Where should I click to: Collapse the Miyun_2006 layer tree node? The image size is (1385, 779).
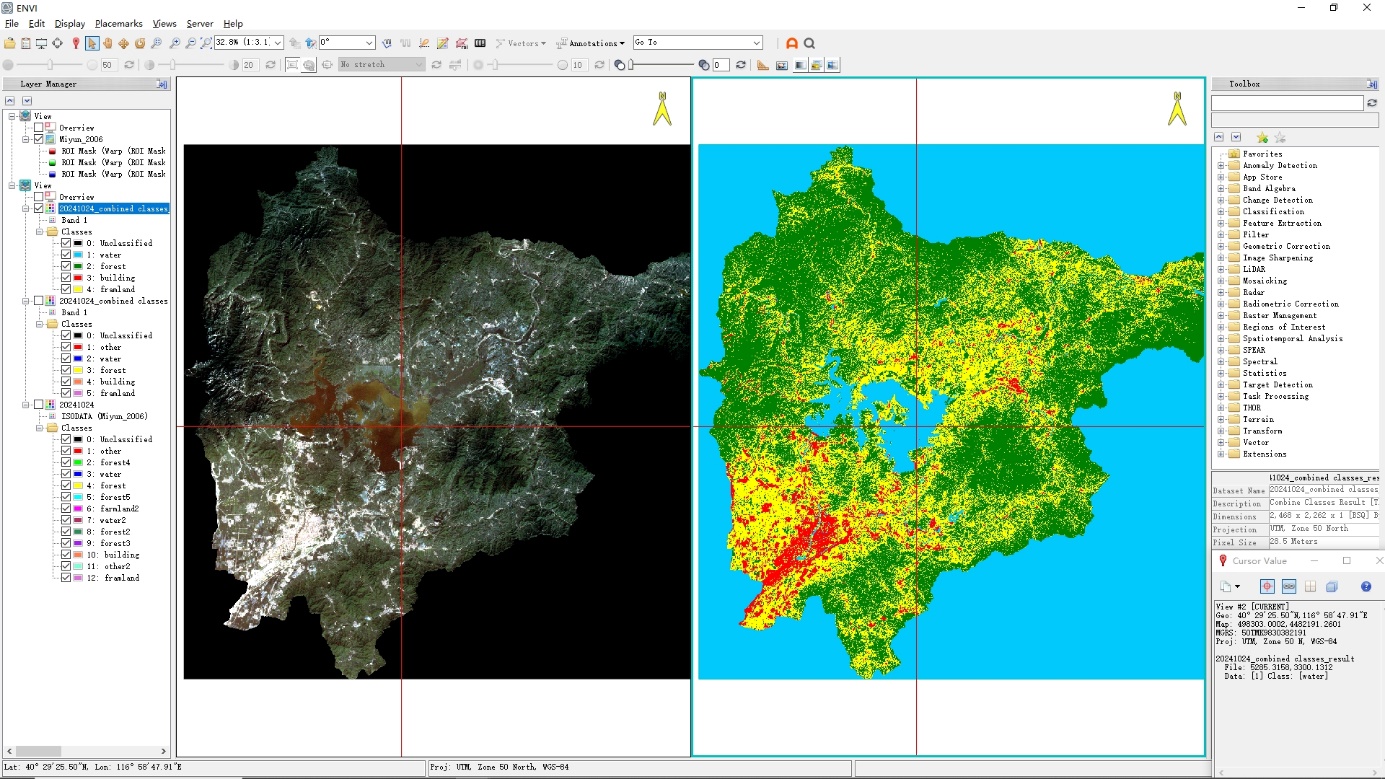(26, 139)
